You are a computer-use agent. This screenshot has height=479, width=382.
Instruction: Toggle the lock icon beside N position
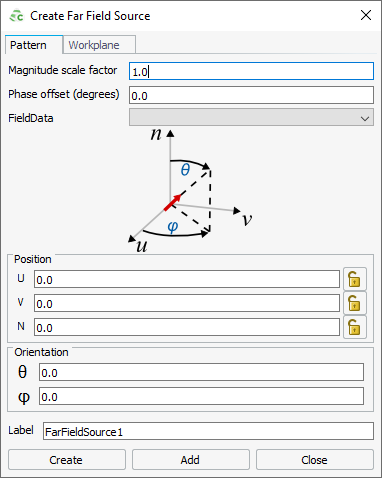click(x=355, y=327)
